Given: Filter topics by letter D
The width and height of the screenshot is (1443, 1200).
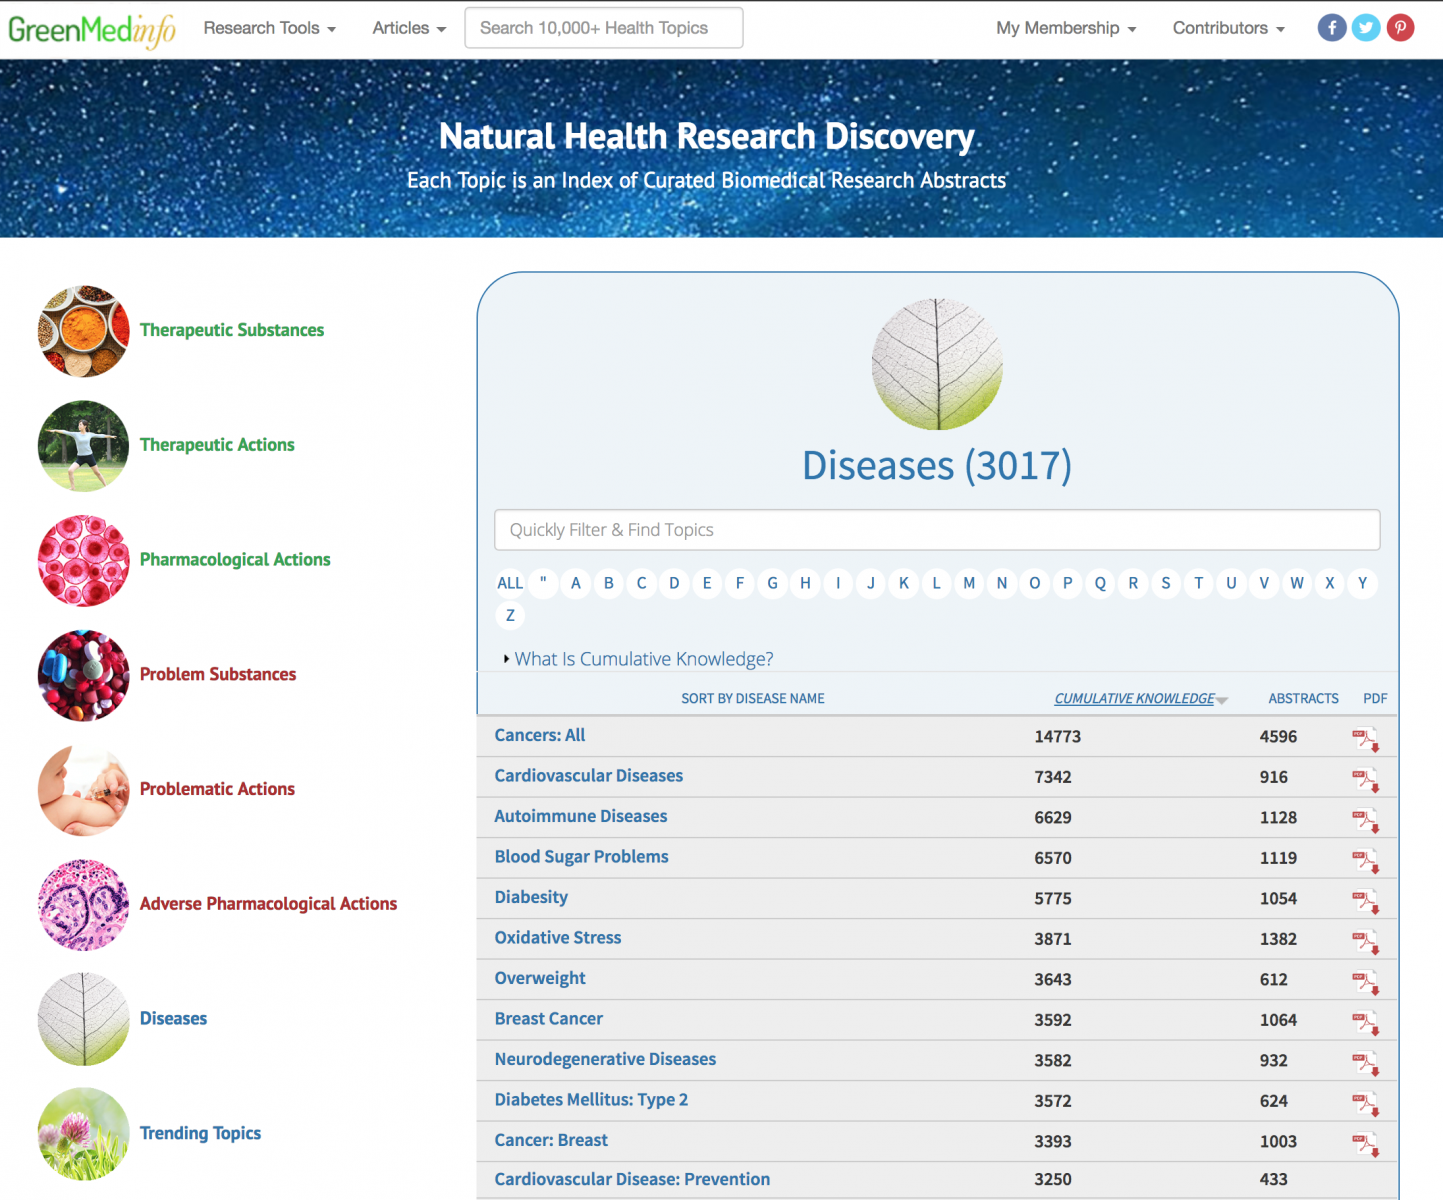Looking at the screenshot, I should (x=674, y=583).
